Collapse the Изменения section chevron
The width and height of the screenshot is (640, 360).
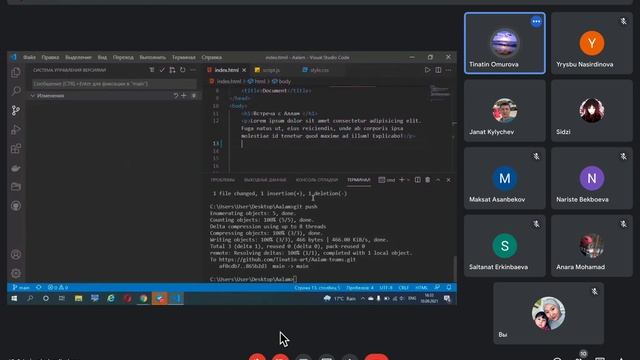point(33,96)
